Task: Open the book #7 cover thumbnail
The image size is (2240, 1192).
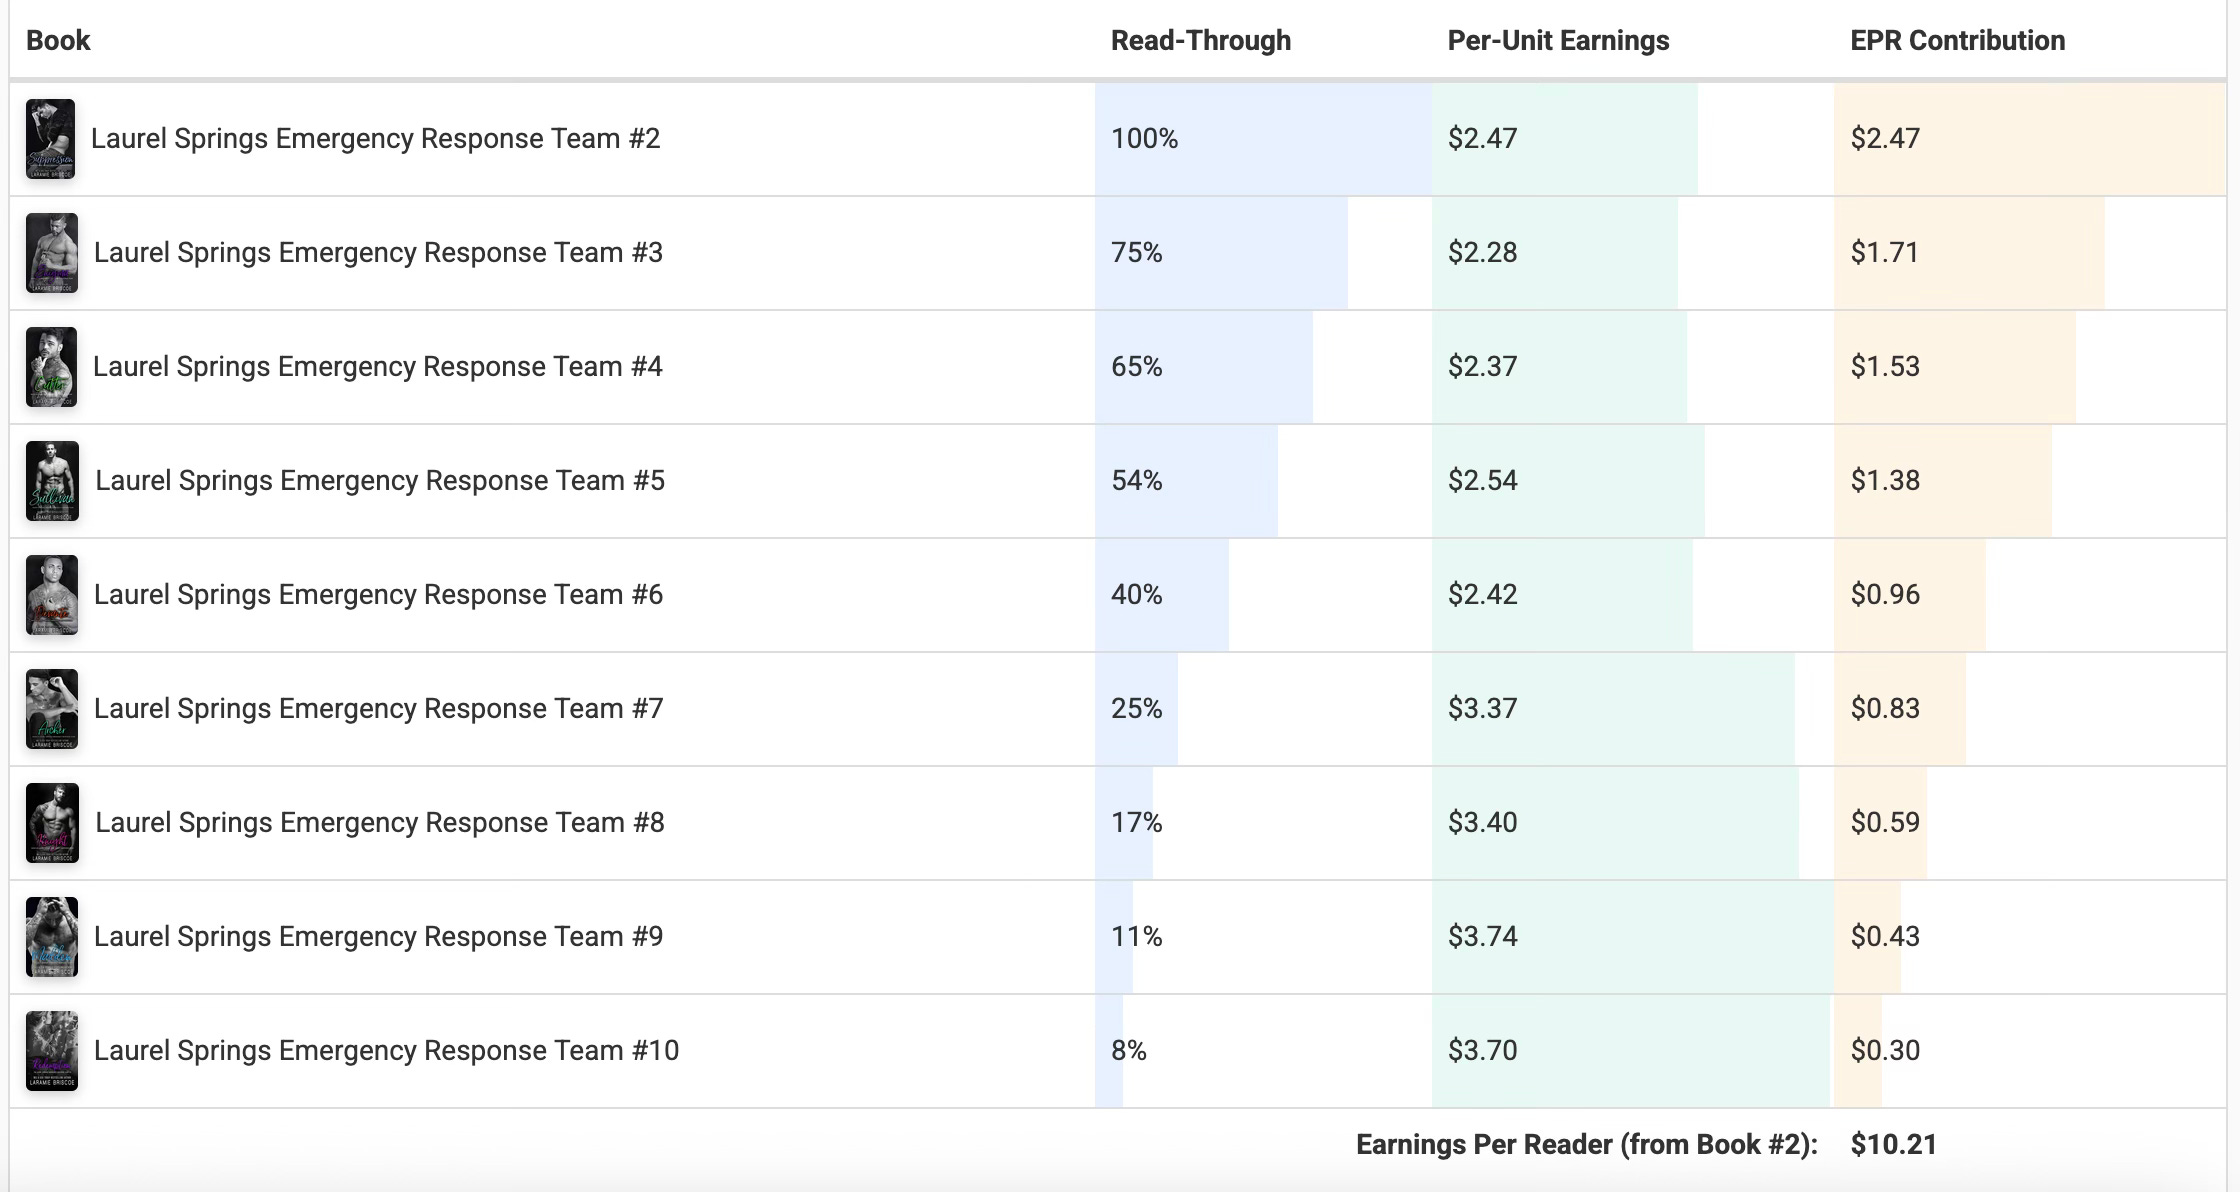Action: 51,709
